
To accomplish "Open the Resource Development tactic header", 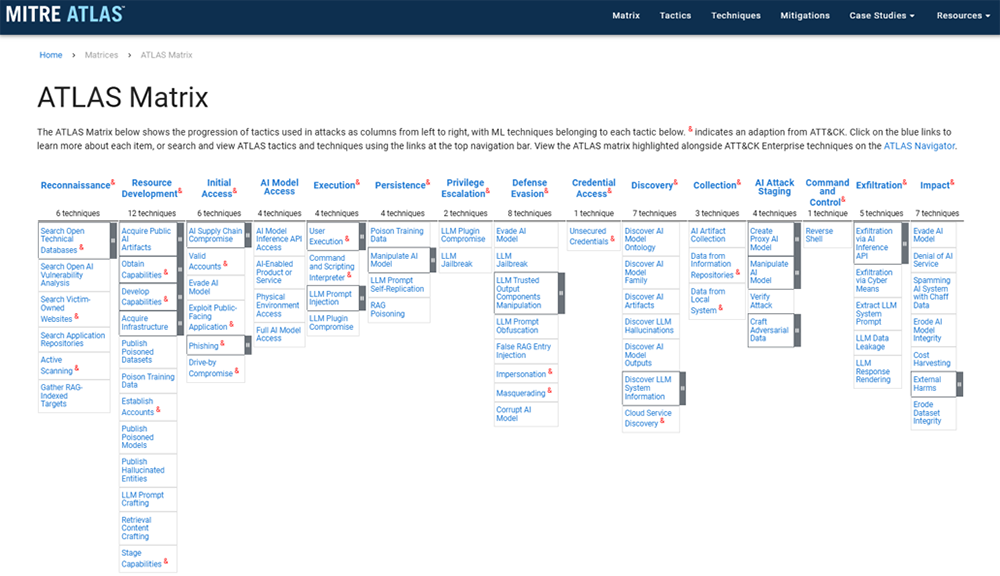I will pyautogui.click(x=151, y=188).
